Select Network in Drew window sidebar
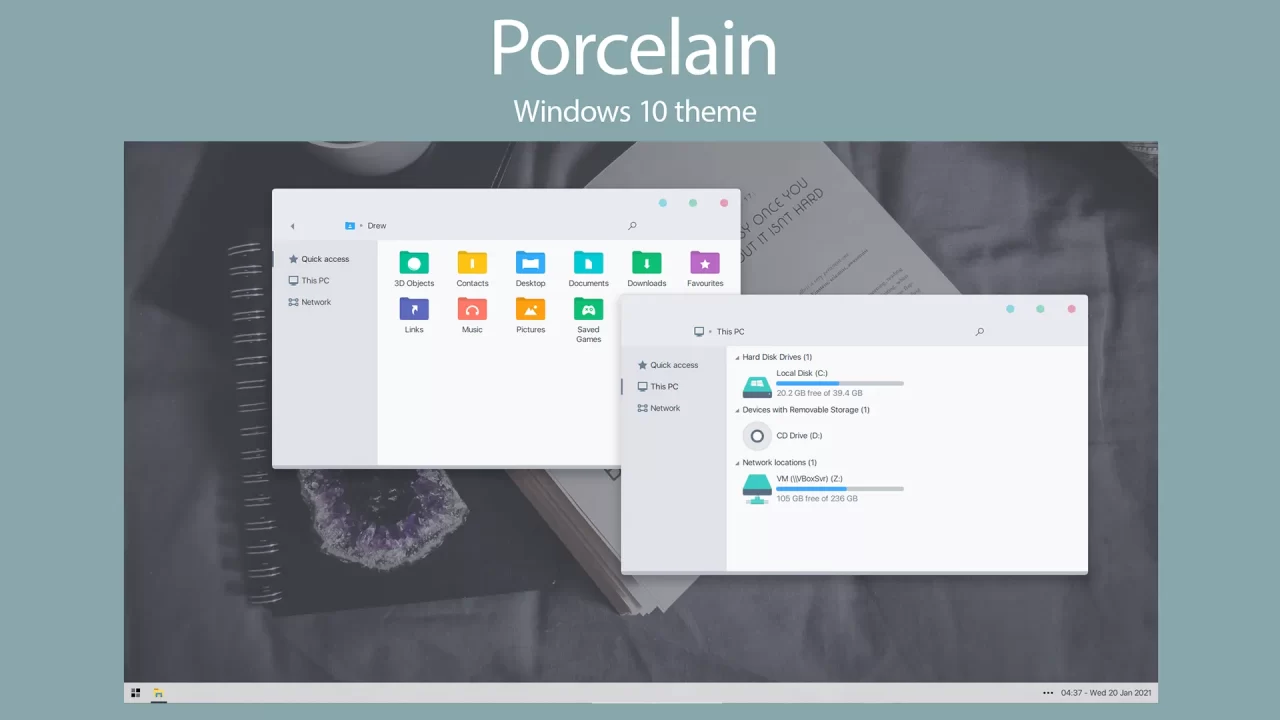 pos(310,302)
